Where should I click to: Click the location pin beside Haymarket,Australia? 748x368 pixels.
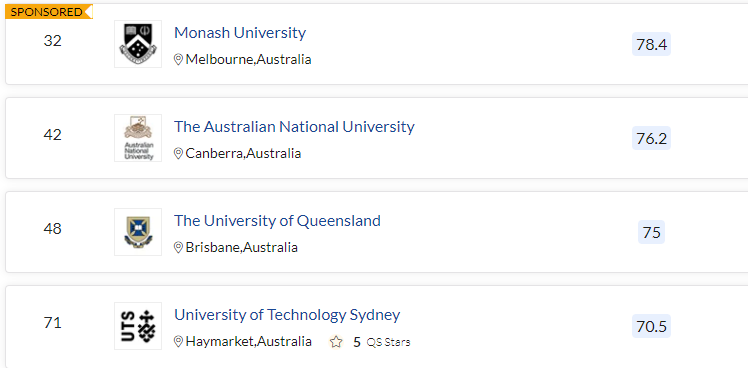178,342
